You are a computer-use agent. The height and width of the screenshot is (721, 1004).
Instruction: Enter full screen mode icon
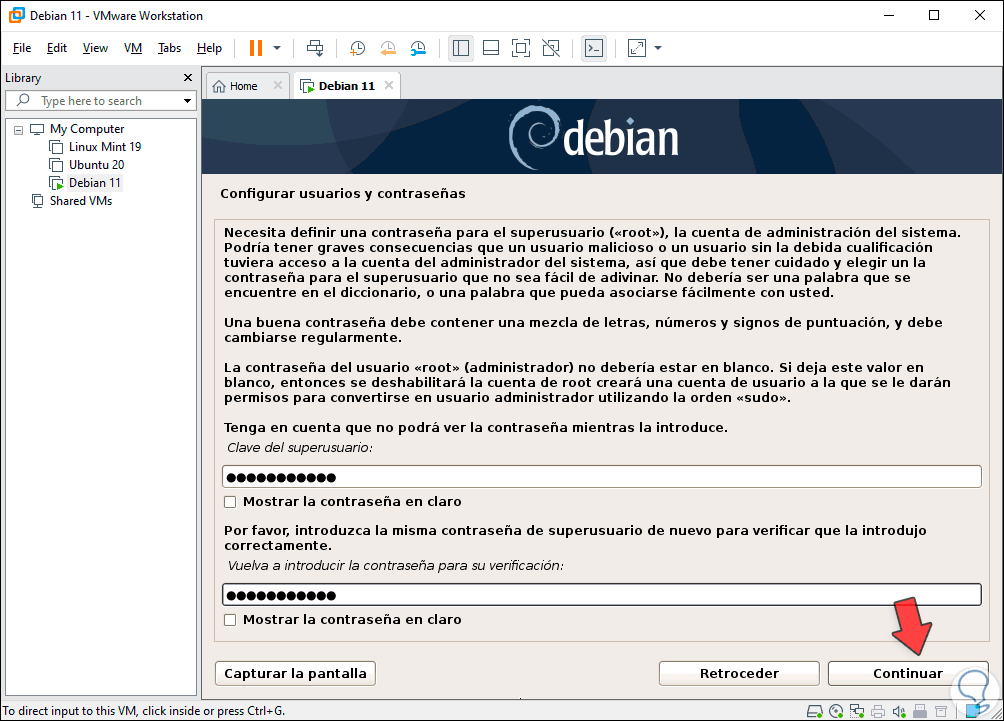point(521,48)
